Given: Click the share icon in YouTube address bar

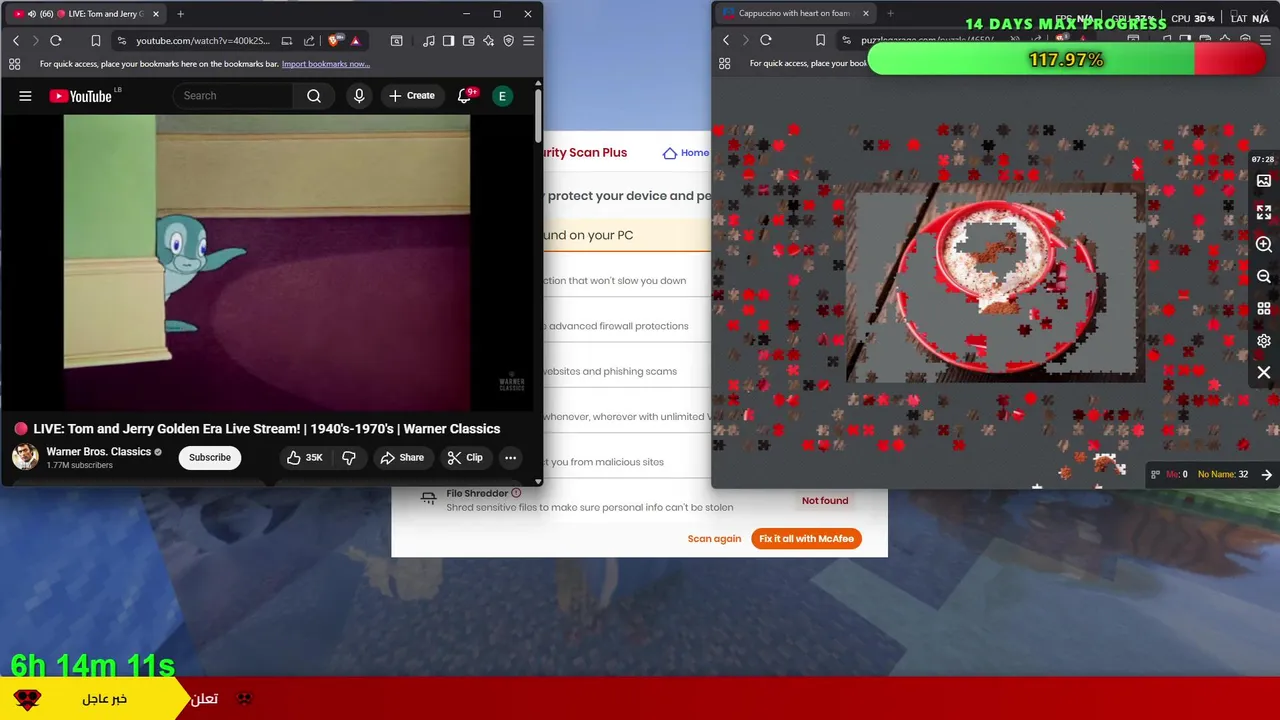Looking at the screenshot, I should click(309, 41).
